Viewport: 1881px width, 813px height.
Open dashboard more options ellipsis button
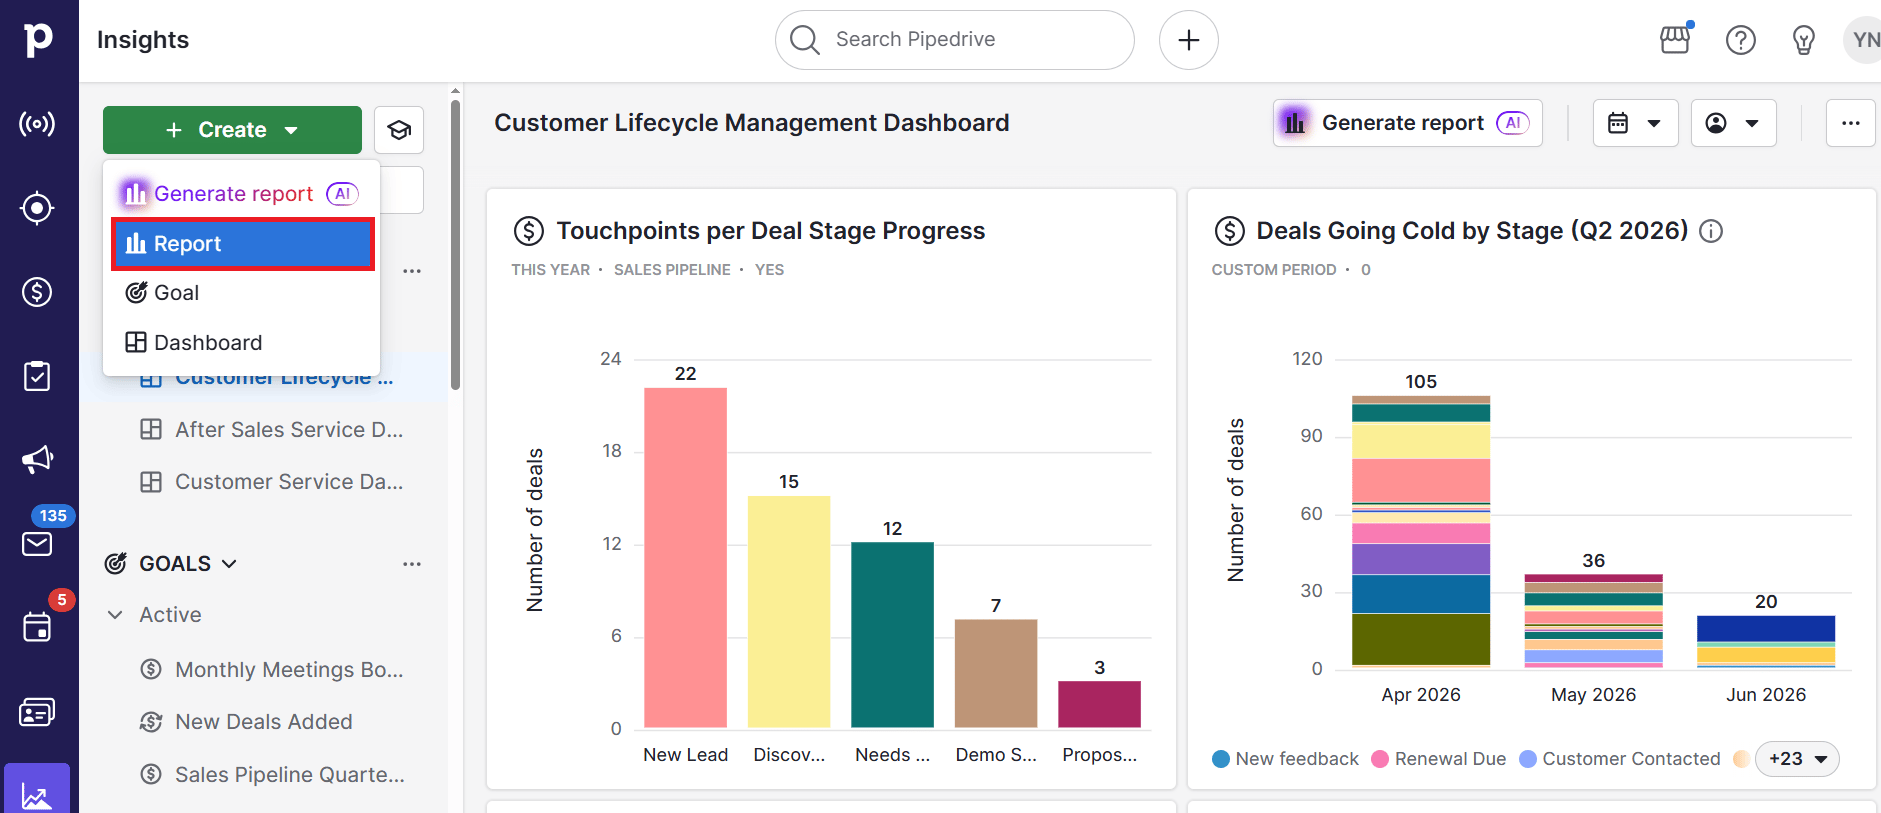coord(1851,123)
